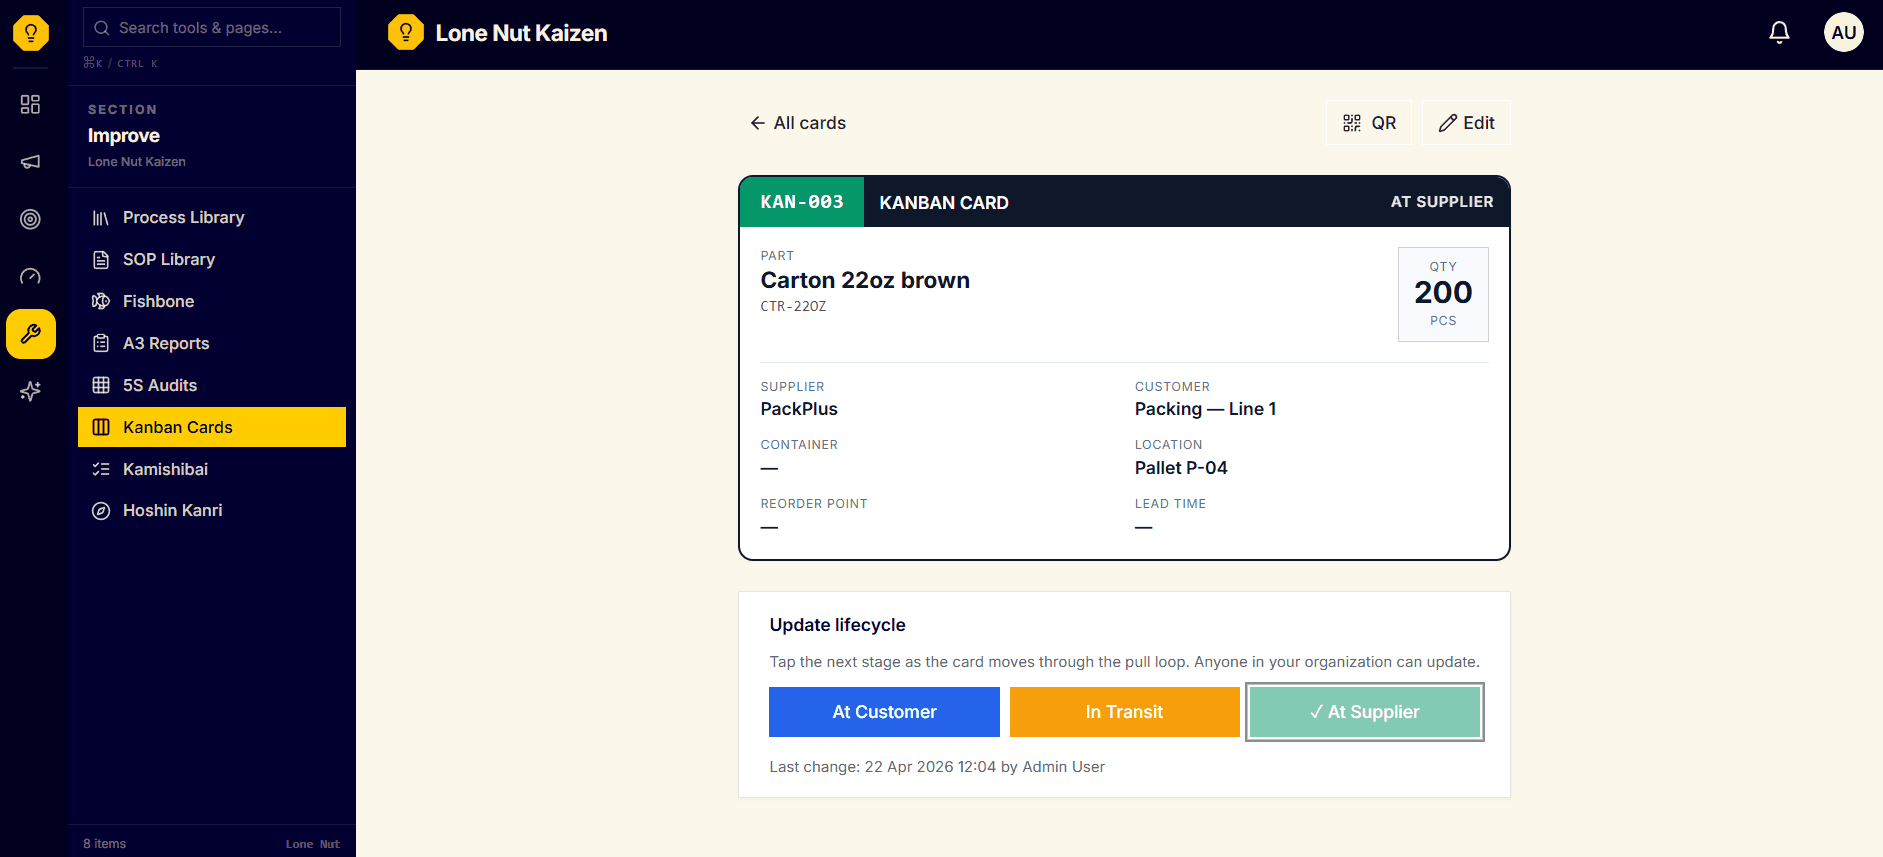Return to All cards list
This screenshot has width=1883, height=857.
798,123
